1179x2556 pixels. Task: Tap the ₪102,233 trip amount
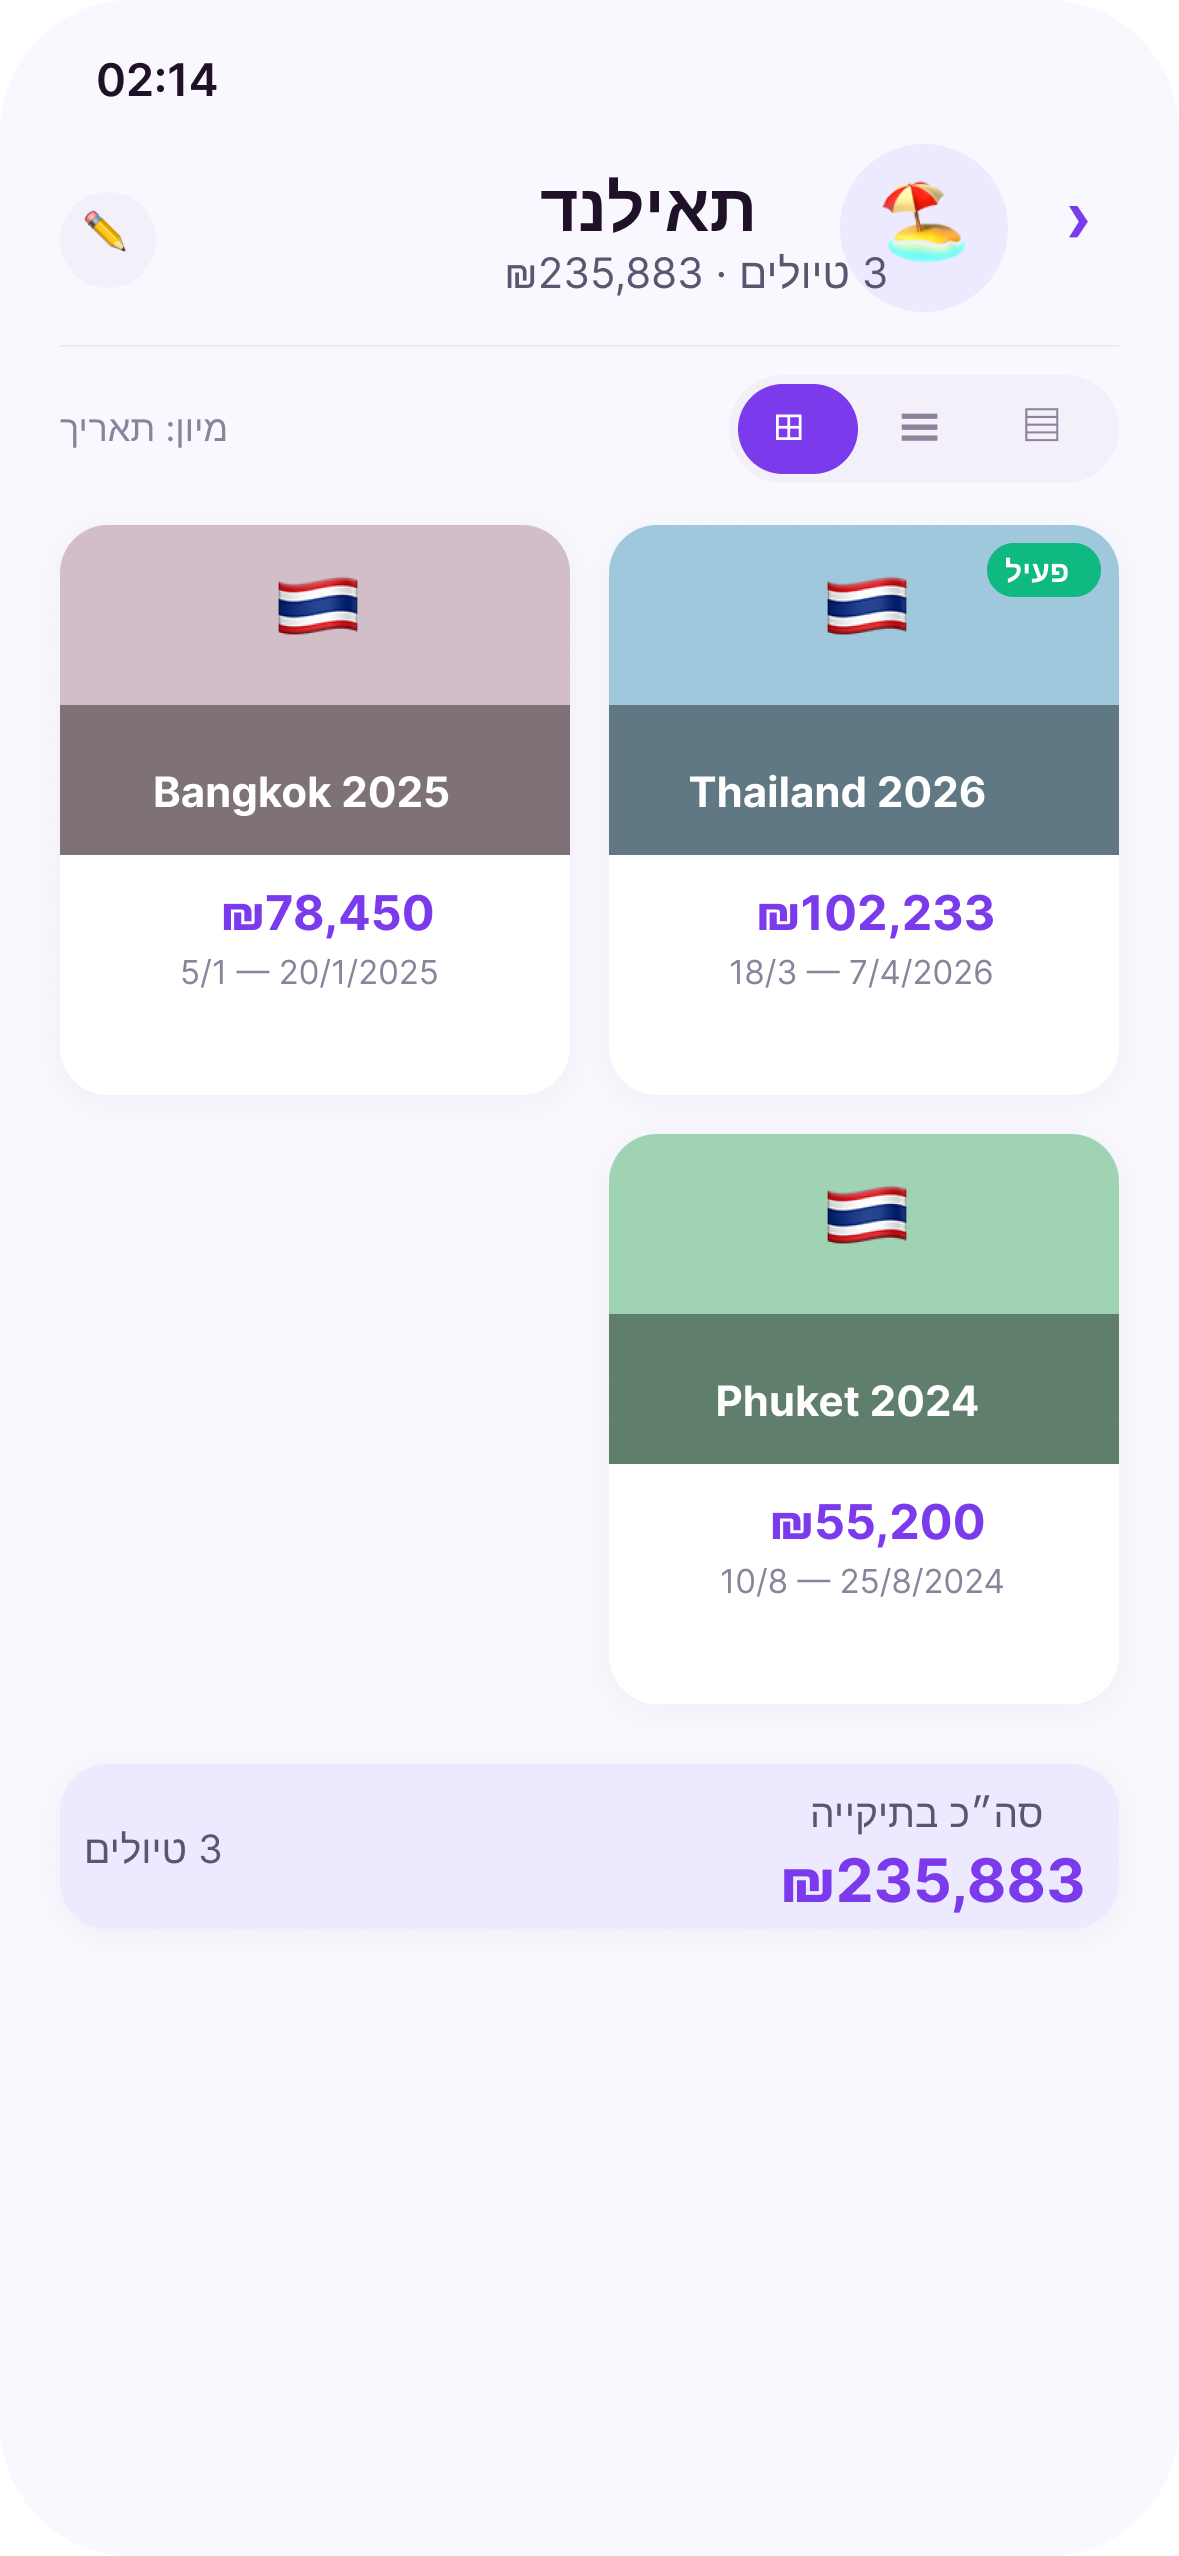(x=875, y=913)
